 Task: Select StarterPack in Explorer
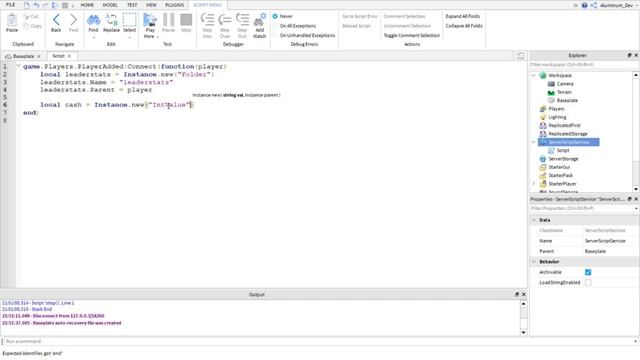[560, 176]
